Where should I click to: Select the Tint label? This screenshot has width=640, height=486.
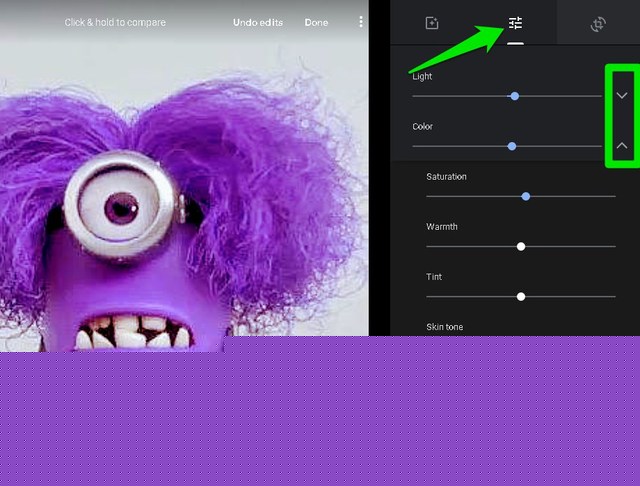coord(434,277)
